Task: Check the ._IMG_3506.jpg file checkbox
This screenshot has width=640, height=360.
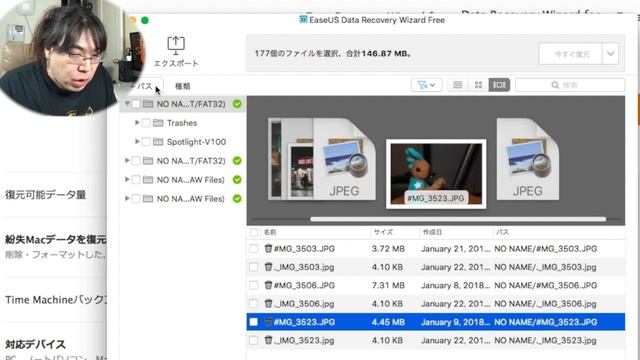Action: coord(254,304)
